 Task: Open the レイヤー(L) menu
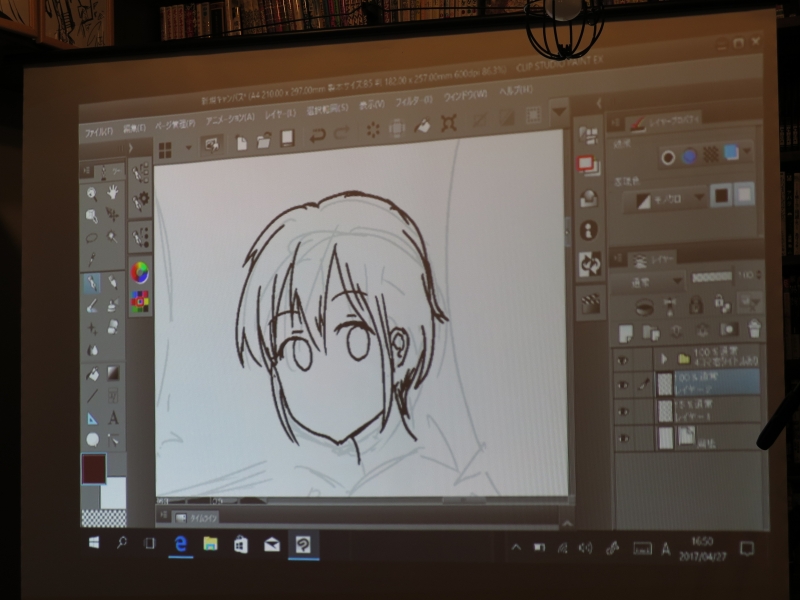(280, 114)
